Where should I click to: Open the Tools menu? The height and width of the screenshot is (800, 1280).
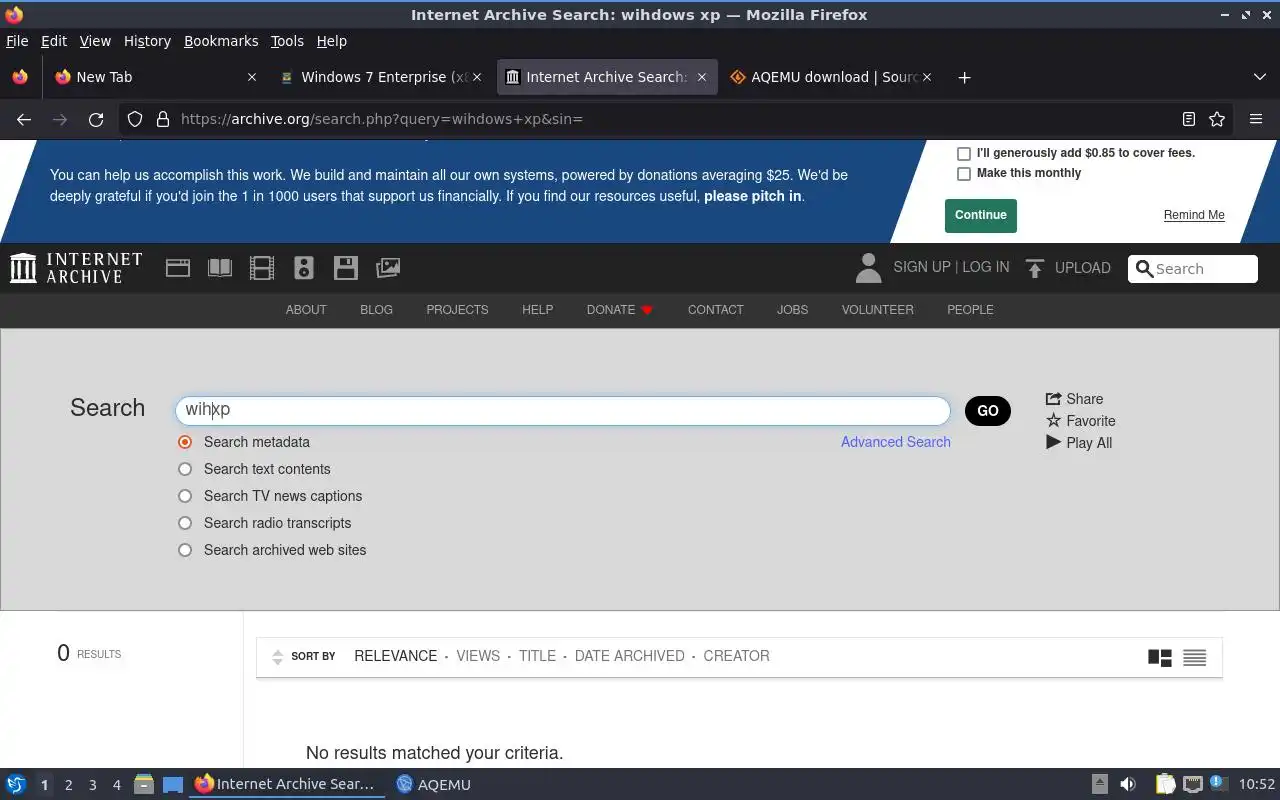click(x=287, y=41)
